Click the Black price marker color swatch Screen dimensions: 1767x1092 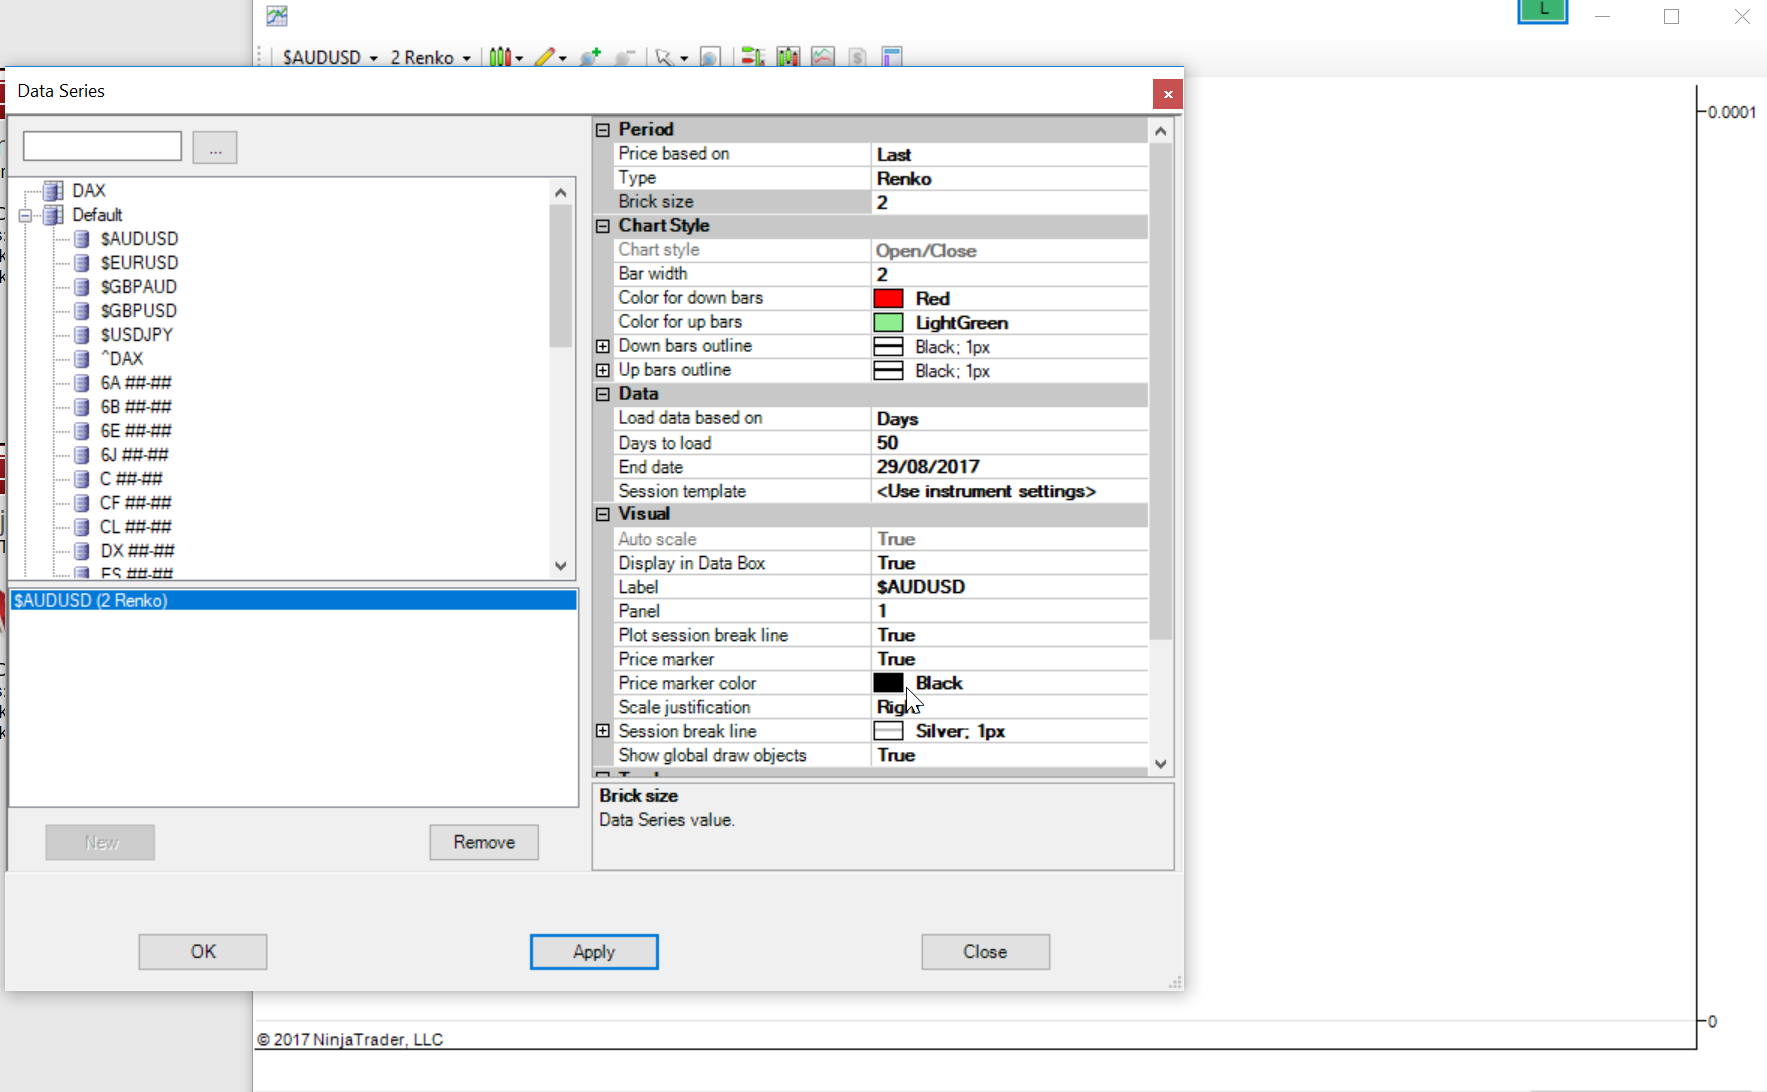point(888,683)
